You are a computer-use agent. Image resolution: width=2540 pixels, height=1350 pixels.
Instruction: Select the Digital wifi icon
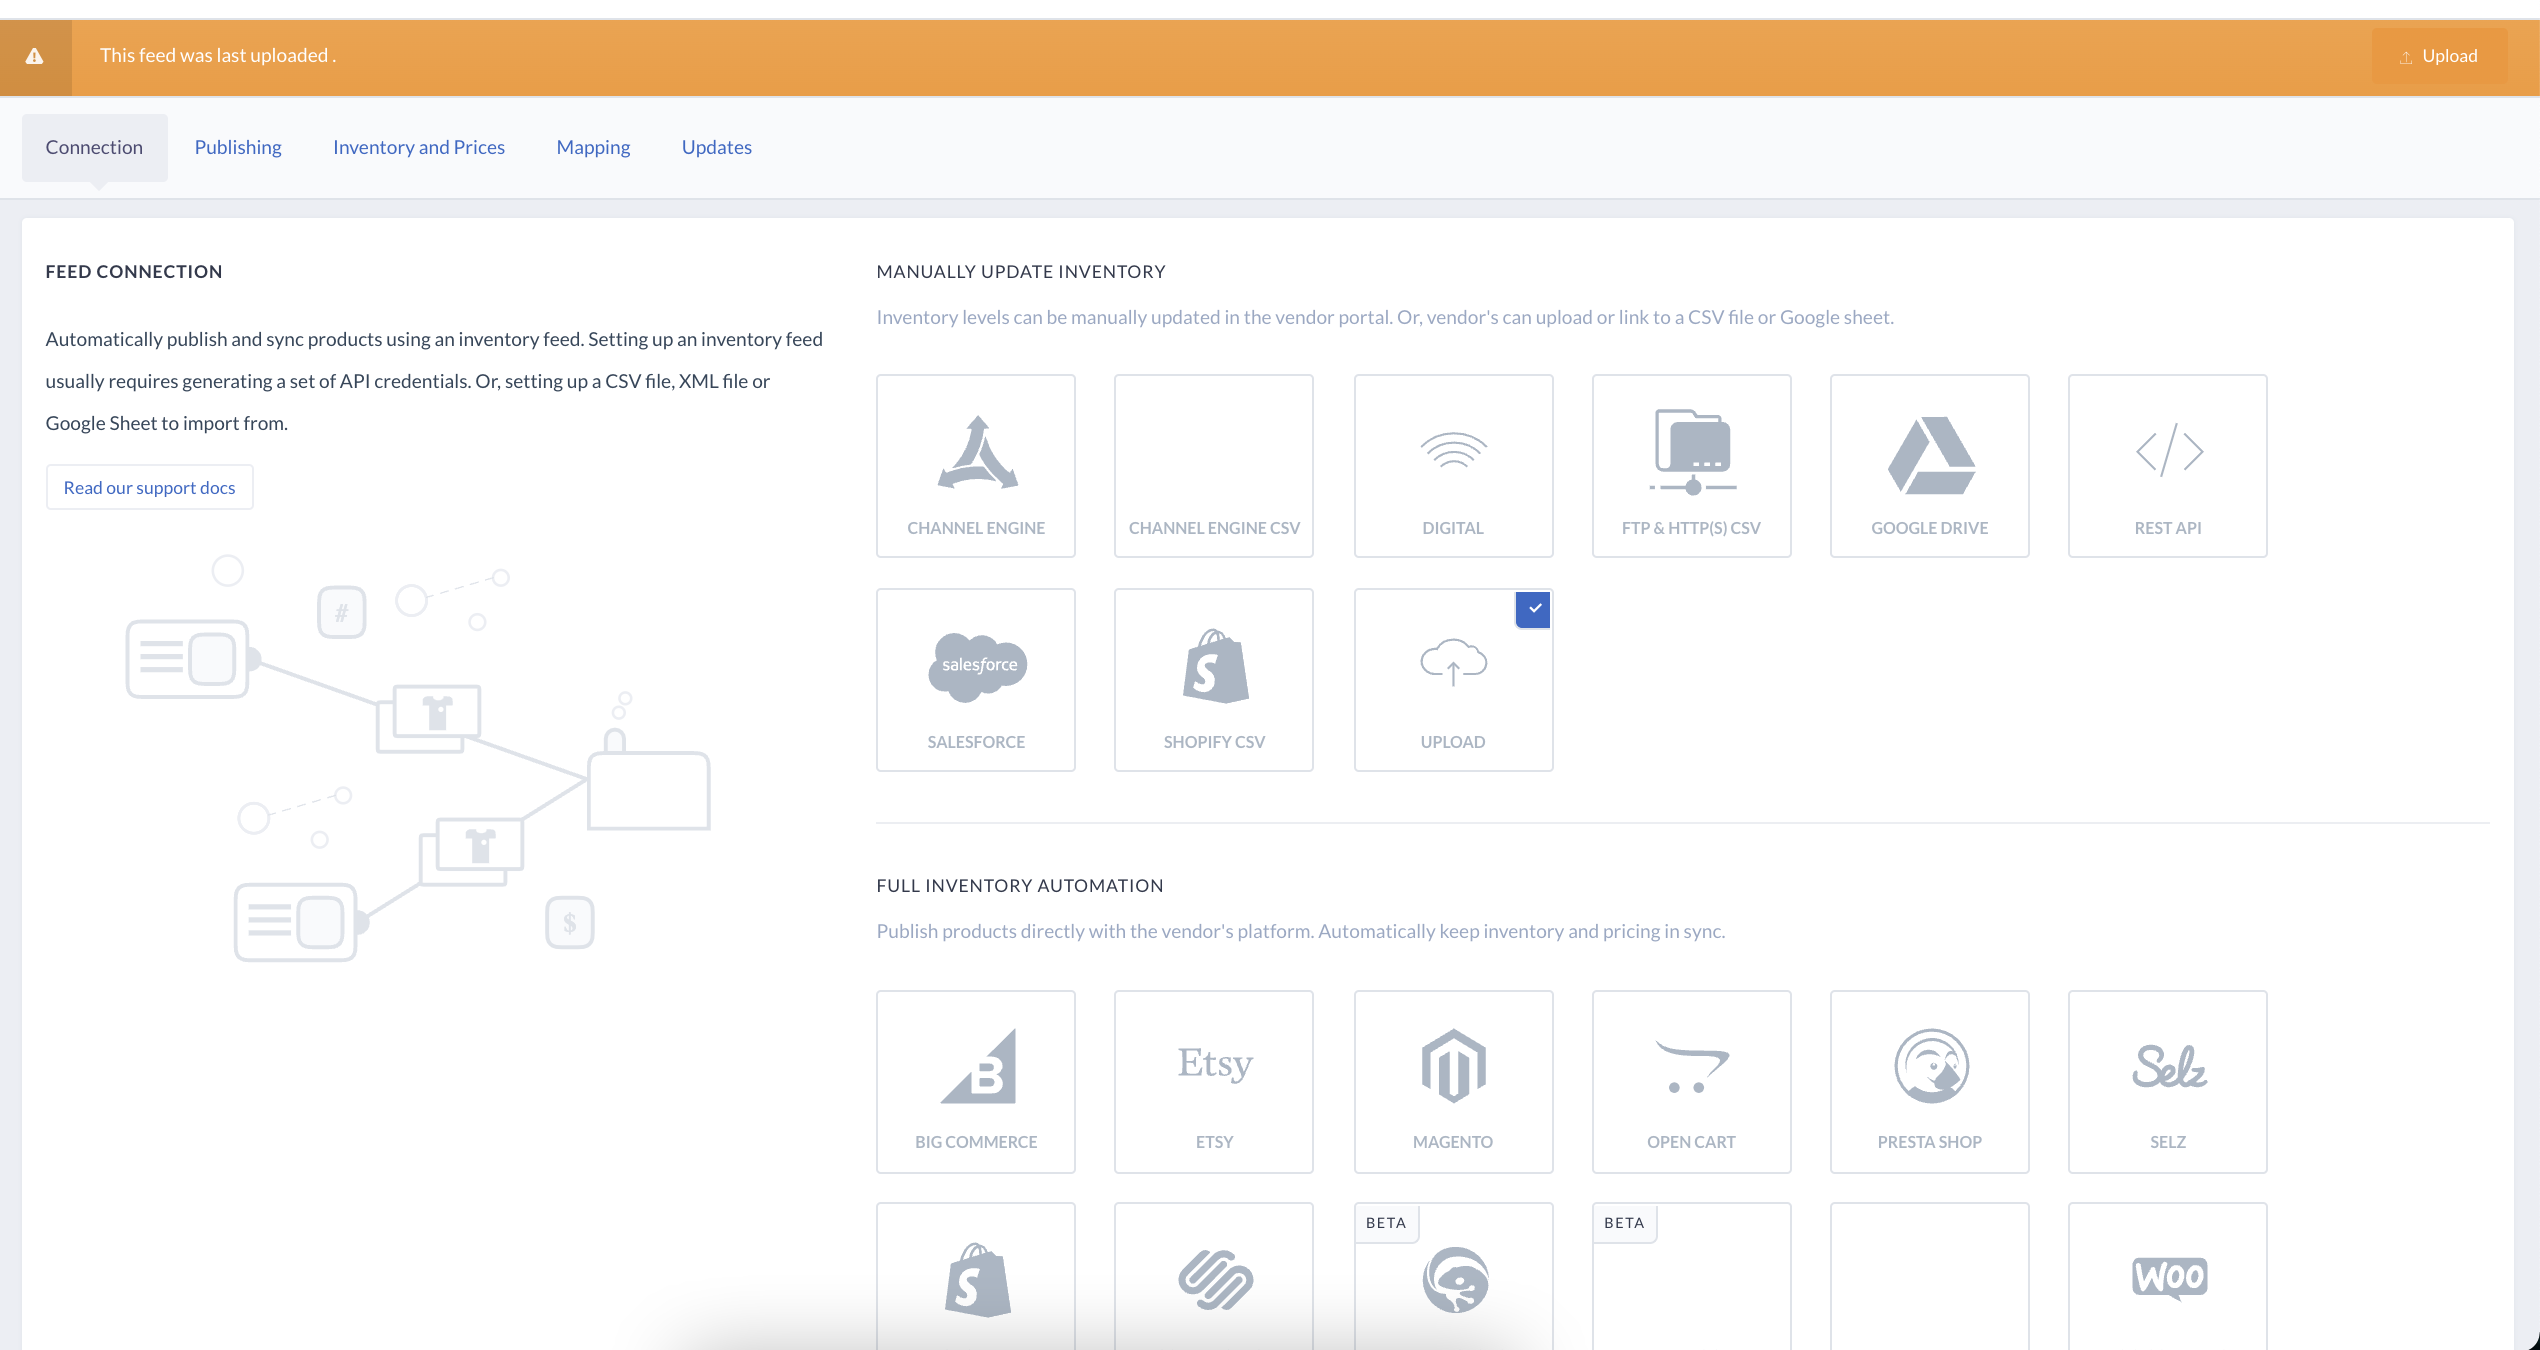[x=1453, y=451]
